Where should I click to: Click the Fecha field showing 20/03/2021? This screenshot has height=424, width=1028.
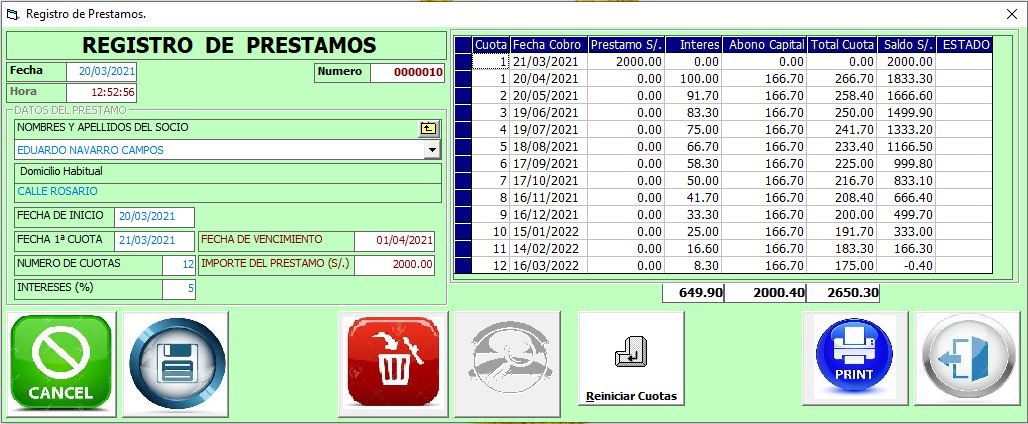[101, 72]
